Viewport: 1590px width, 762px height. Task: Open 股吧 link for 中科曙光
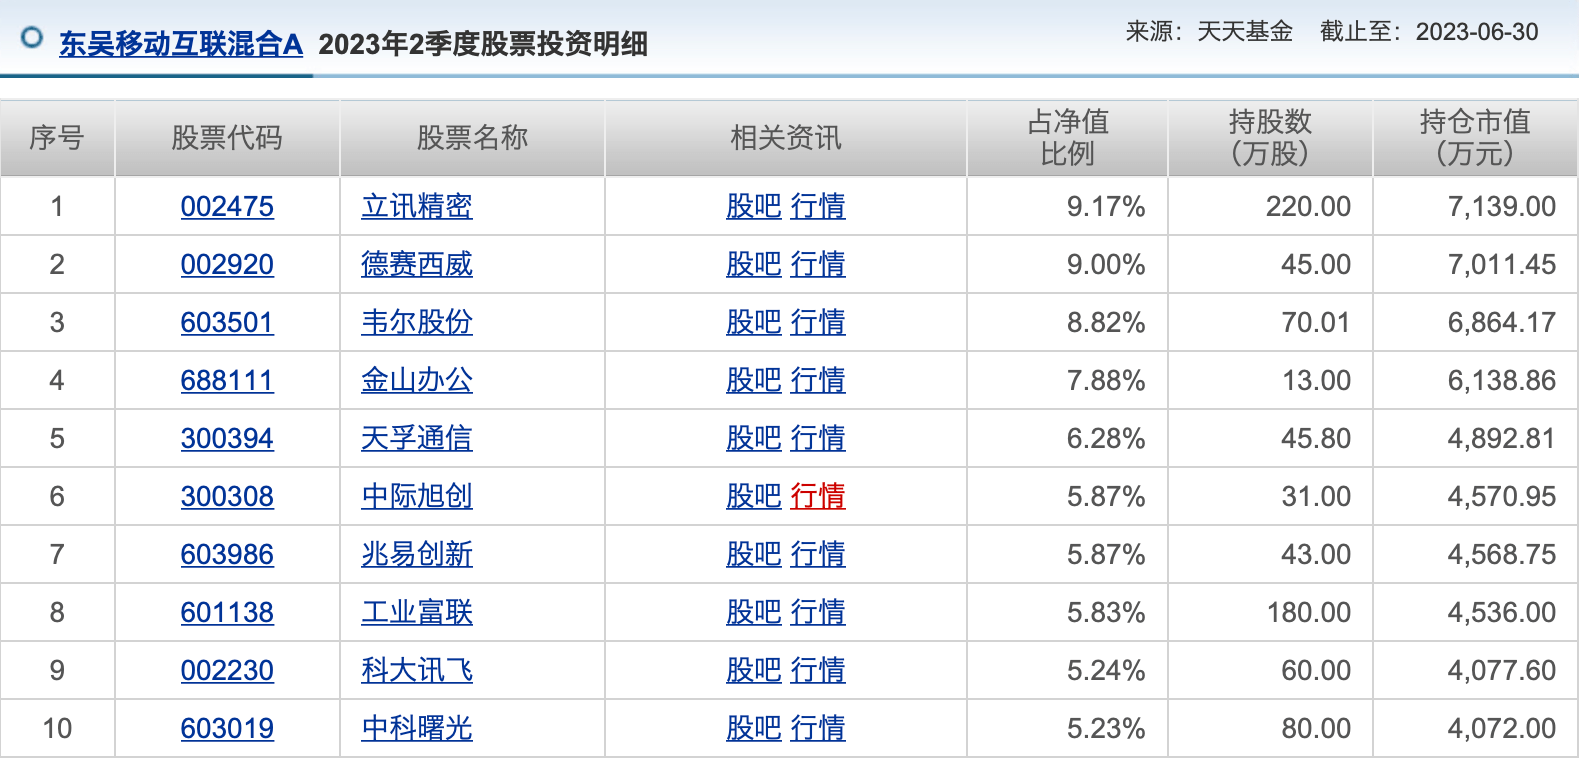[754, 729]
